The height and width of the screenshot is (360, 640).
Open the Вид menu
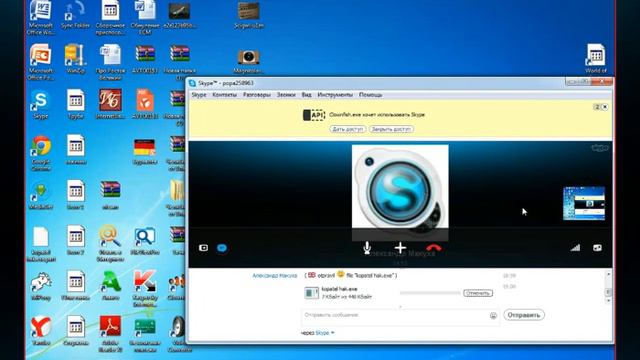pyautogui.click(x=307, y=95)
